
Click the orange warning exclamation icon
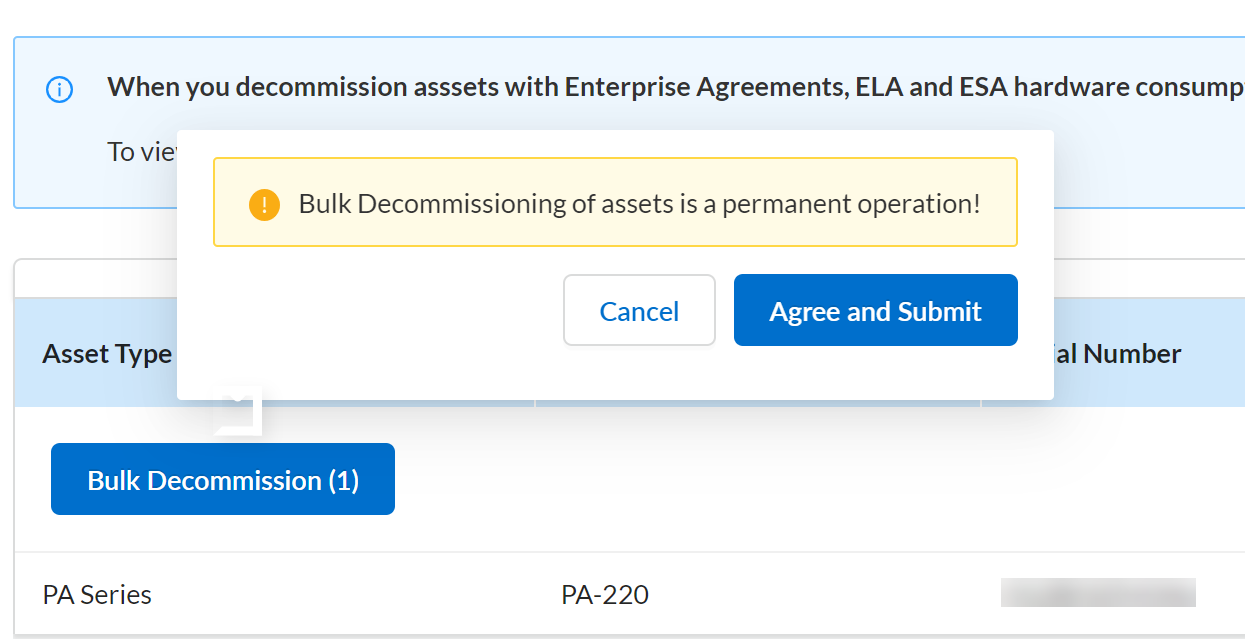(x=264, y=205)
